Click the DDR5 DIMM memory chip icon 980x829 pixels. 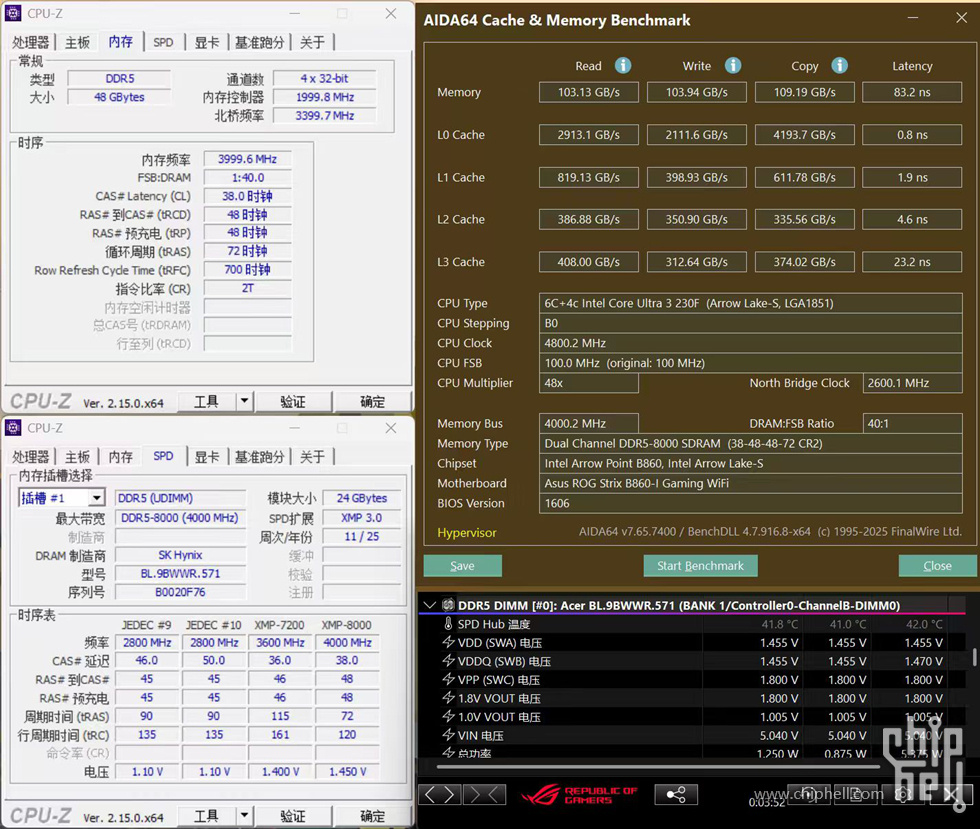(448, 605)
